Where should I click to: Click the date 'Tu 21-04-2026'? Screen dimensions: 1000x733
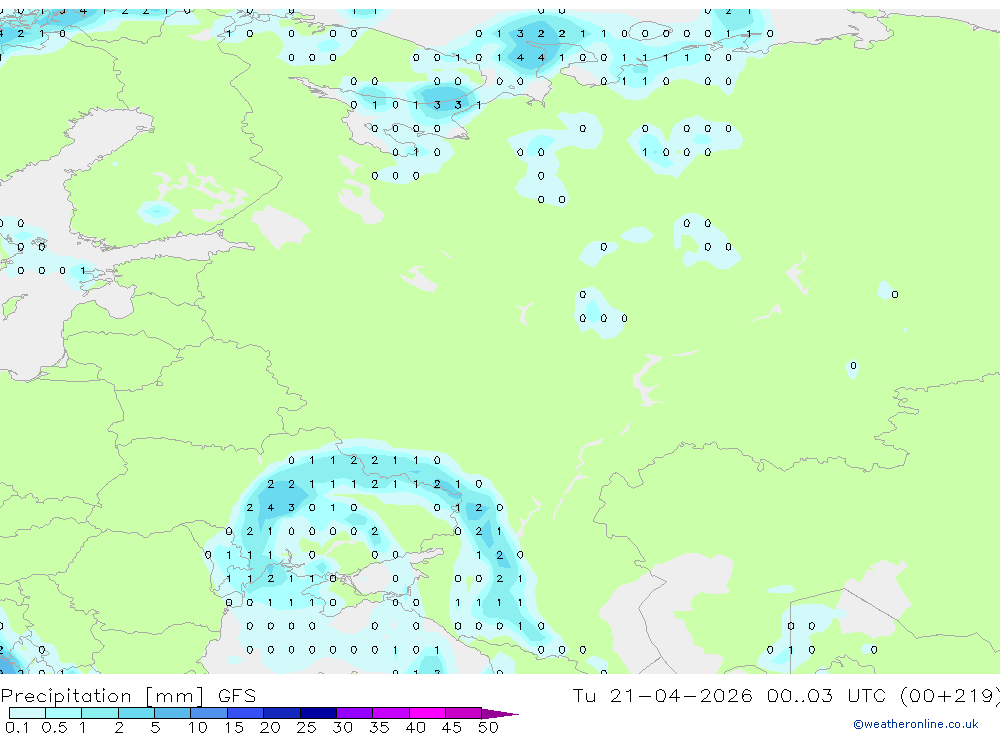[662, 695]
